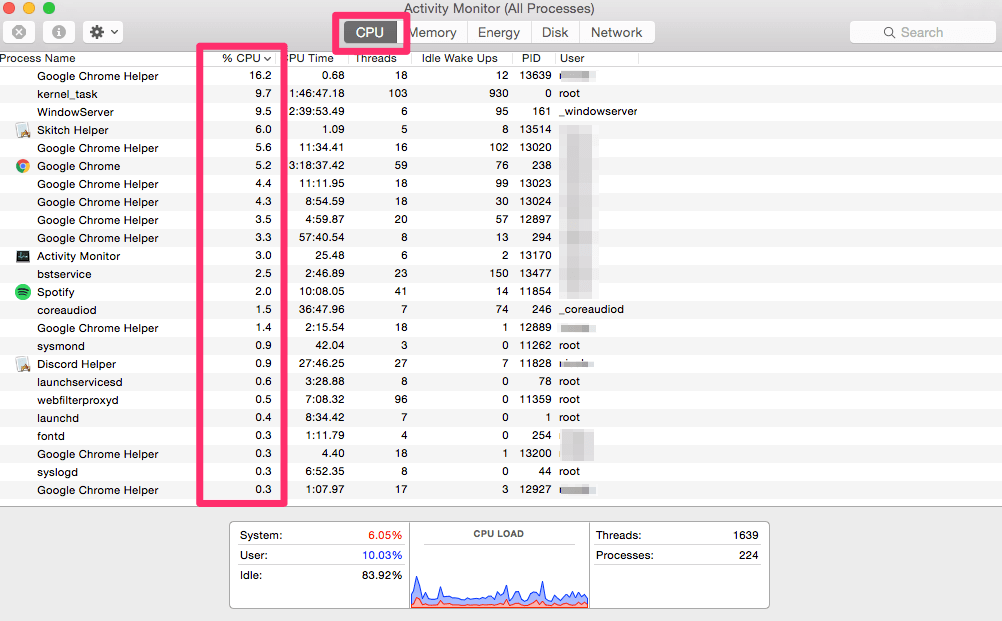1002x621 pixels.
Task: Click the _coreaudiod user cell
Action: point(592,309)
